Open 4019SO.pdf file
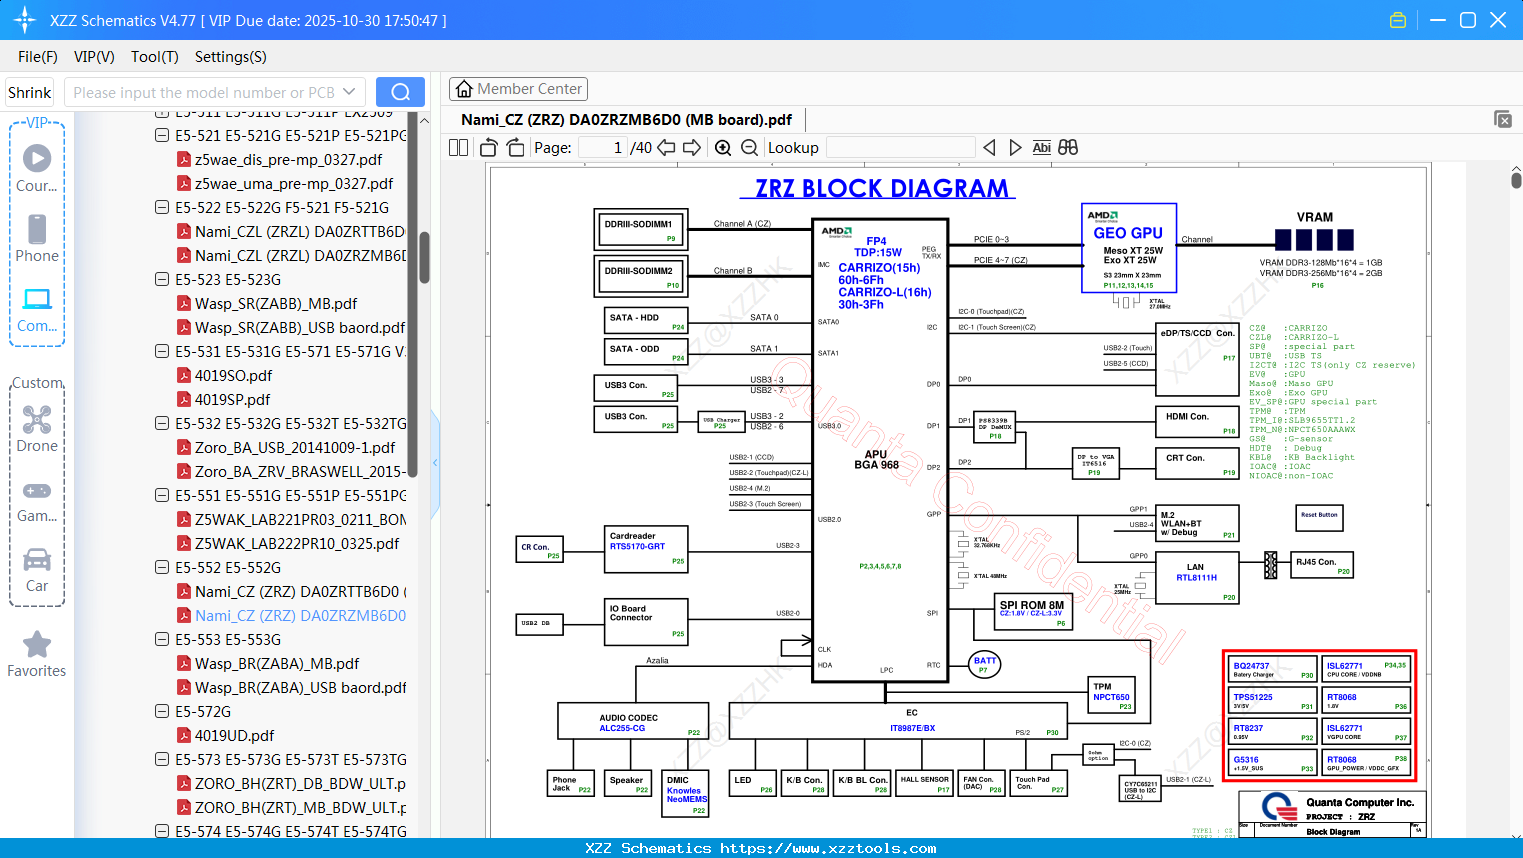Screen dimensions: 1523x858 pos(233,375)
